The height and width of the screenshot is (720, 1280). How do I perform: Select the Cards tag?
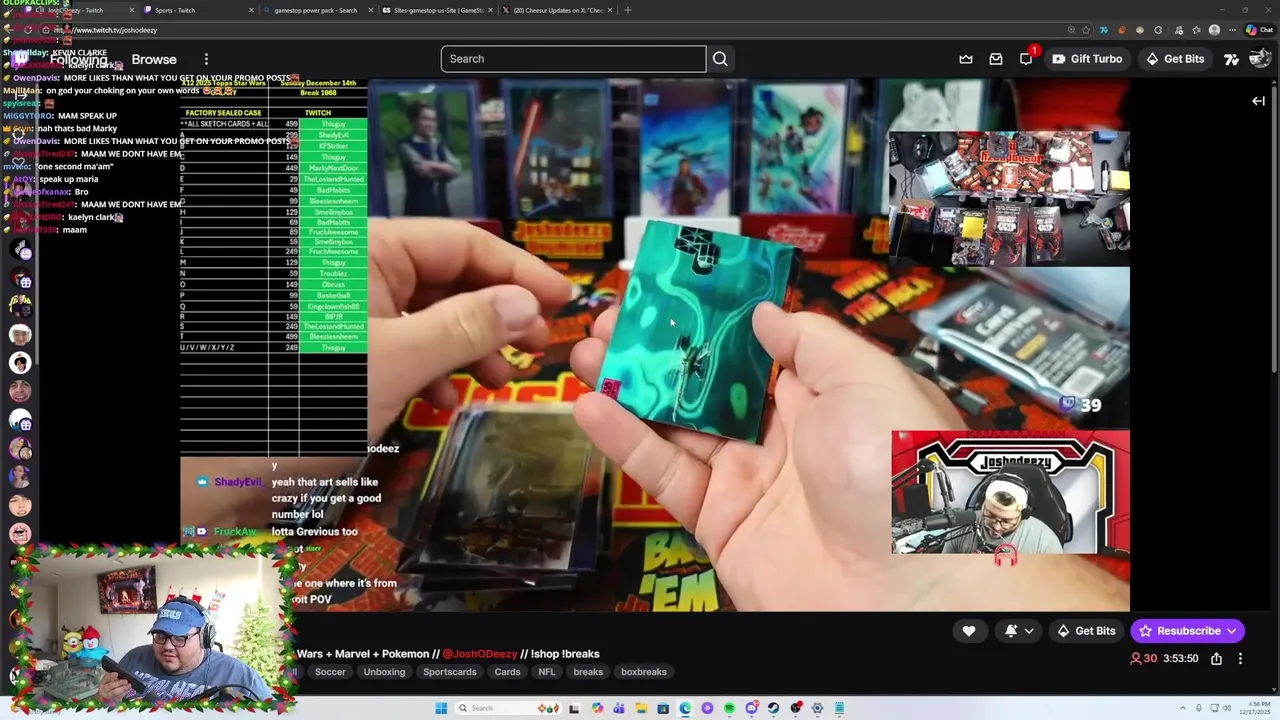point(507,672)
